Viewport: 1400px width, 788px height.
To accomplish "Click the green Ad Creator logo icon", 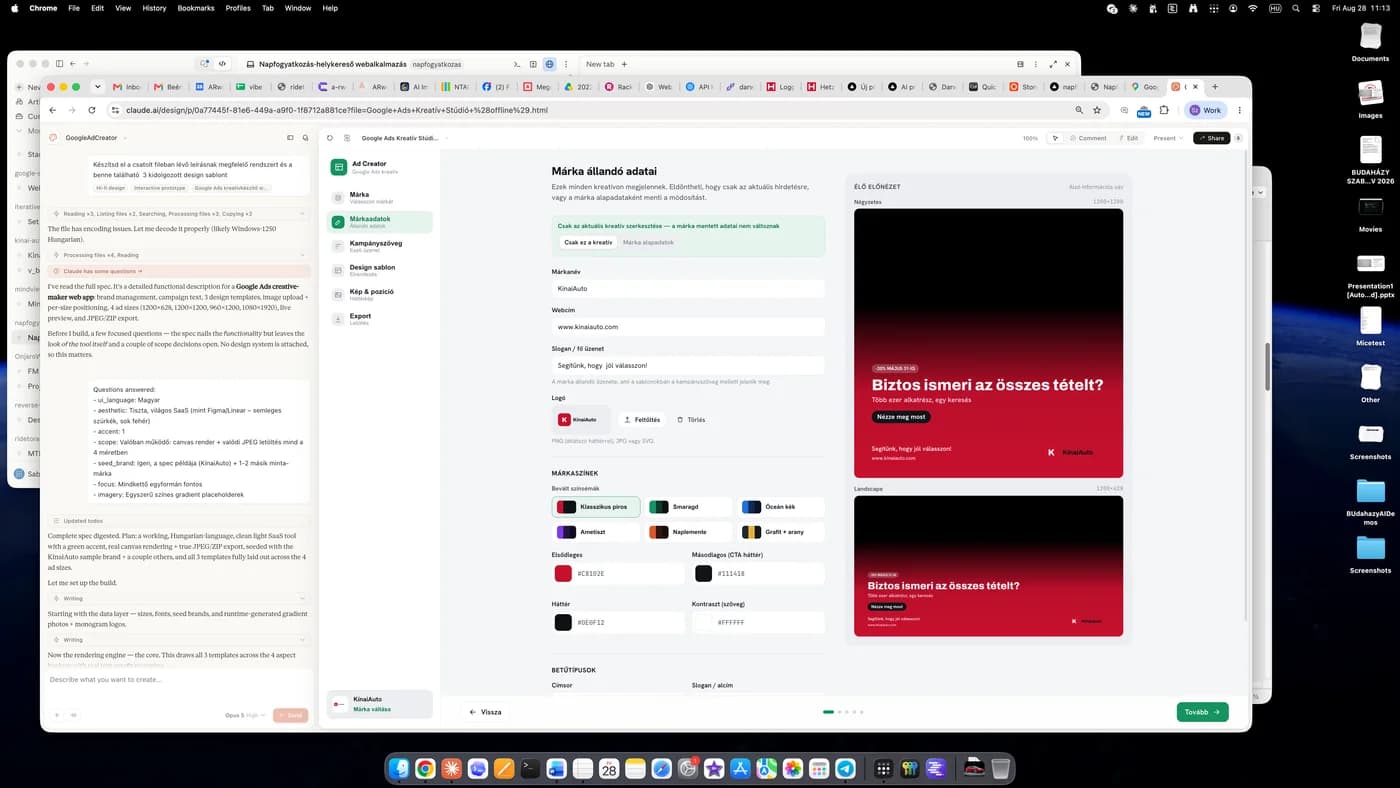I will (x=339, y=167).
